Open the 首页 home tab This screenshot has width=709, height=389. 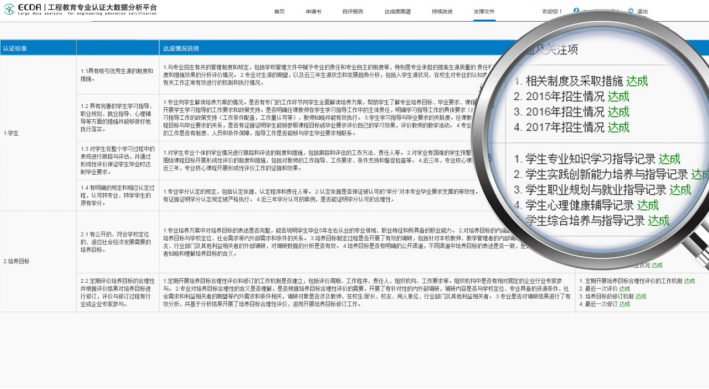click(279, 11)
